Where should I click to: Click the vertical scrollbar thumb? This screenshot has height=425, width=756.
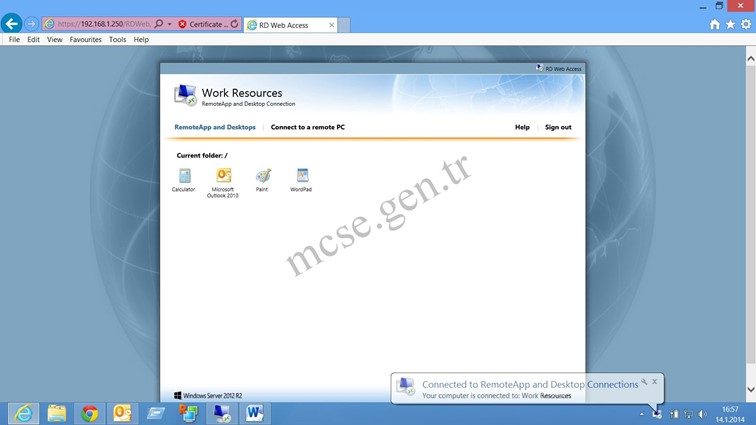751,215
